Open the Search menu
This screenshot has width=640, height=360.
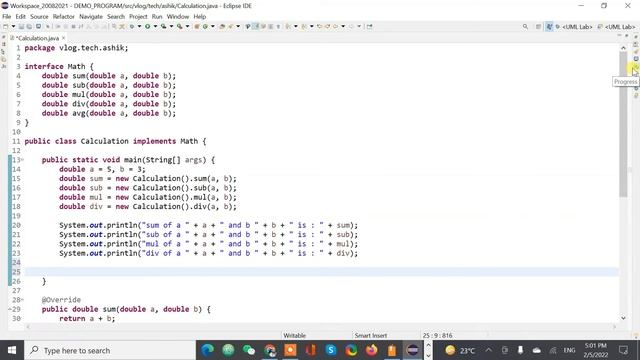coord(116,17)
